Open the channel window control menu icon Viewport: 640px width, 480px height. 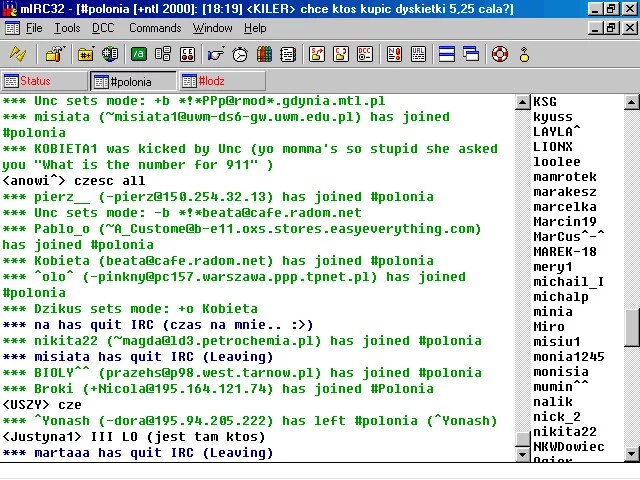(12, 28)
